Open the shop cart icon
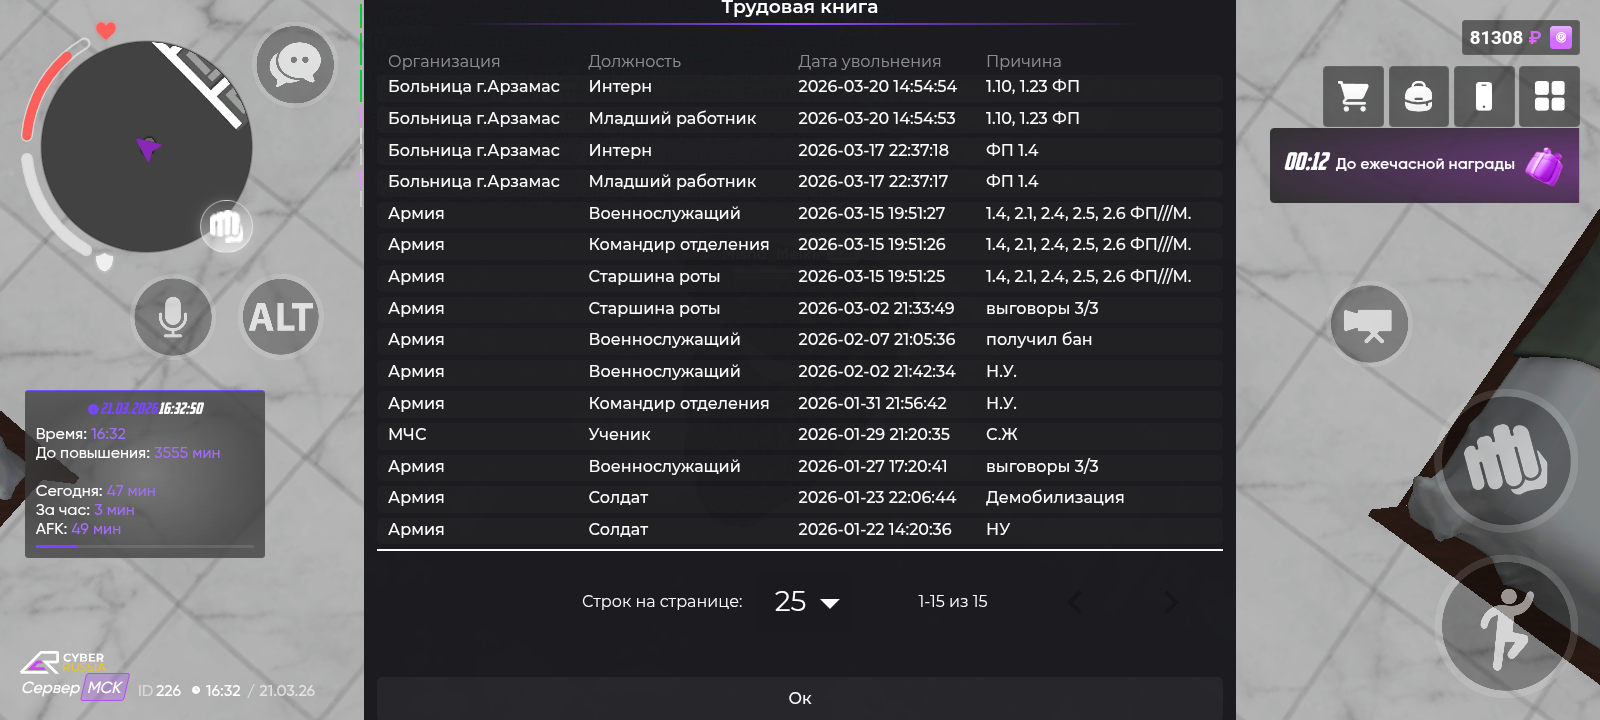 point(1353,96)
